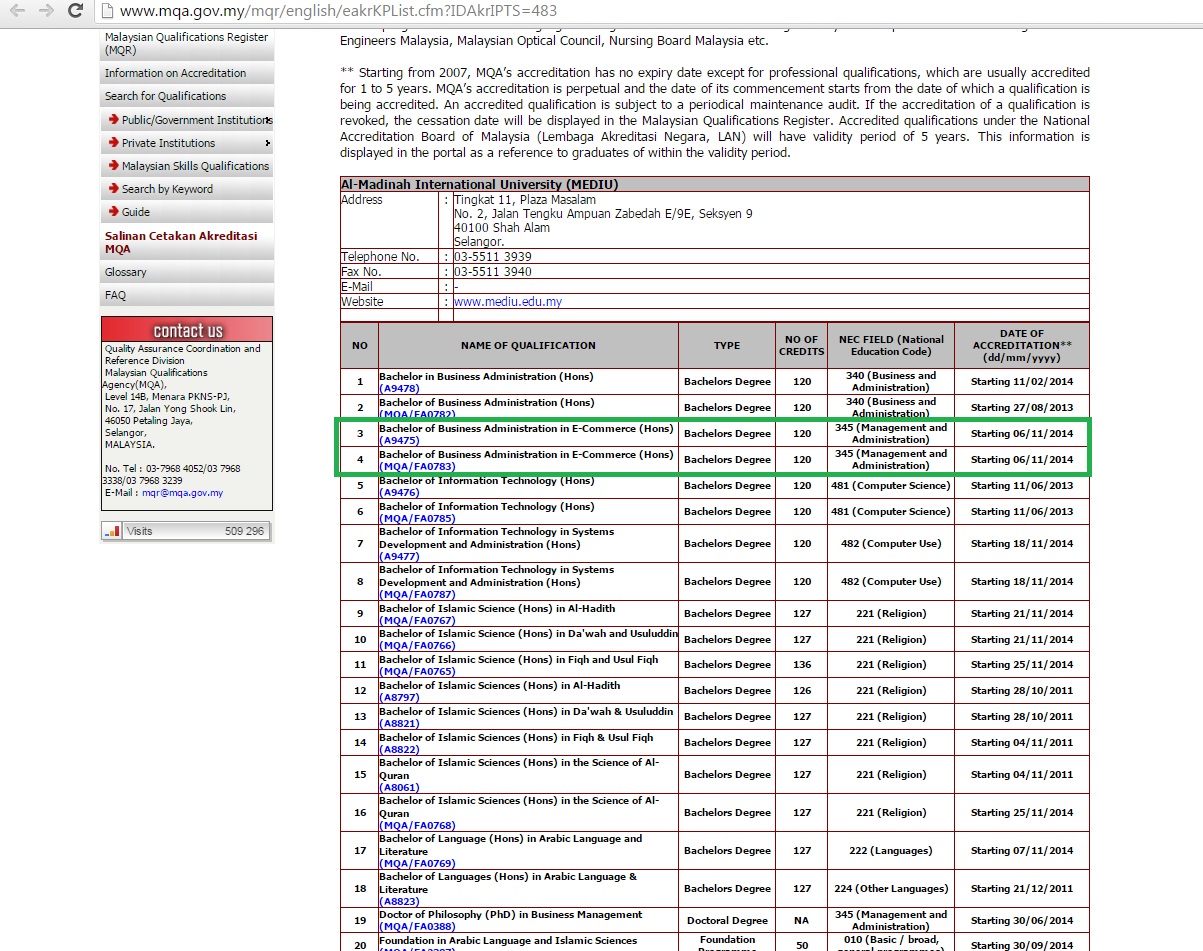Click the TYPE column header
The height and width of the screenshot is (951, 1203).
point(727,346)
